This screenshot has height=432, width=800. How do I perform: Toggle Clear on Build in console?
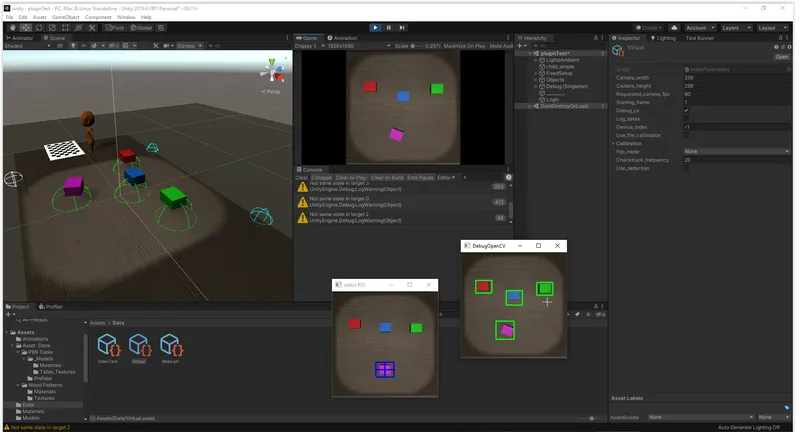tap(387, 177)
